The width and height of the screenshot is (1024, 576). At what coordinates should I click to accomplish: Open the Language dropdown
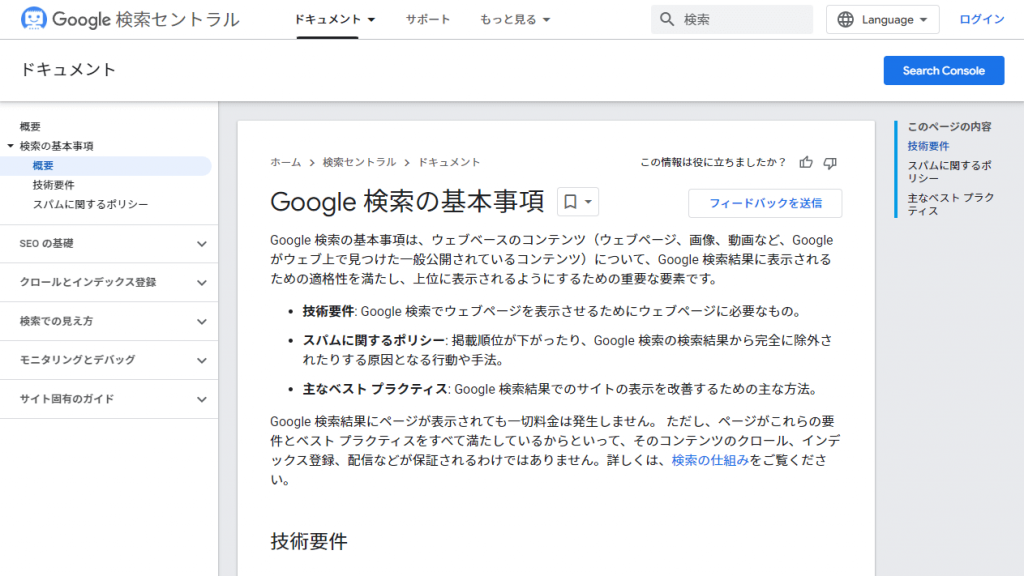point(882,20)
